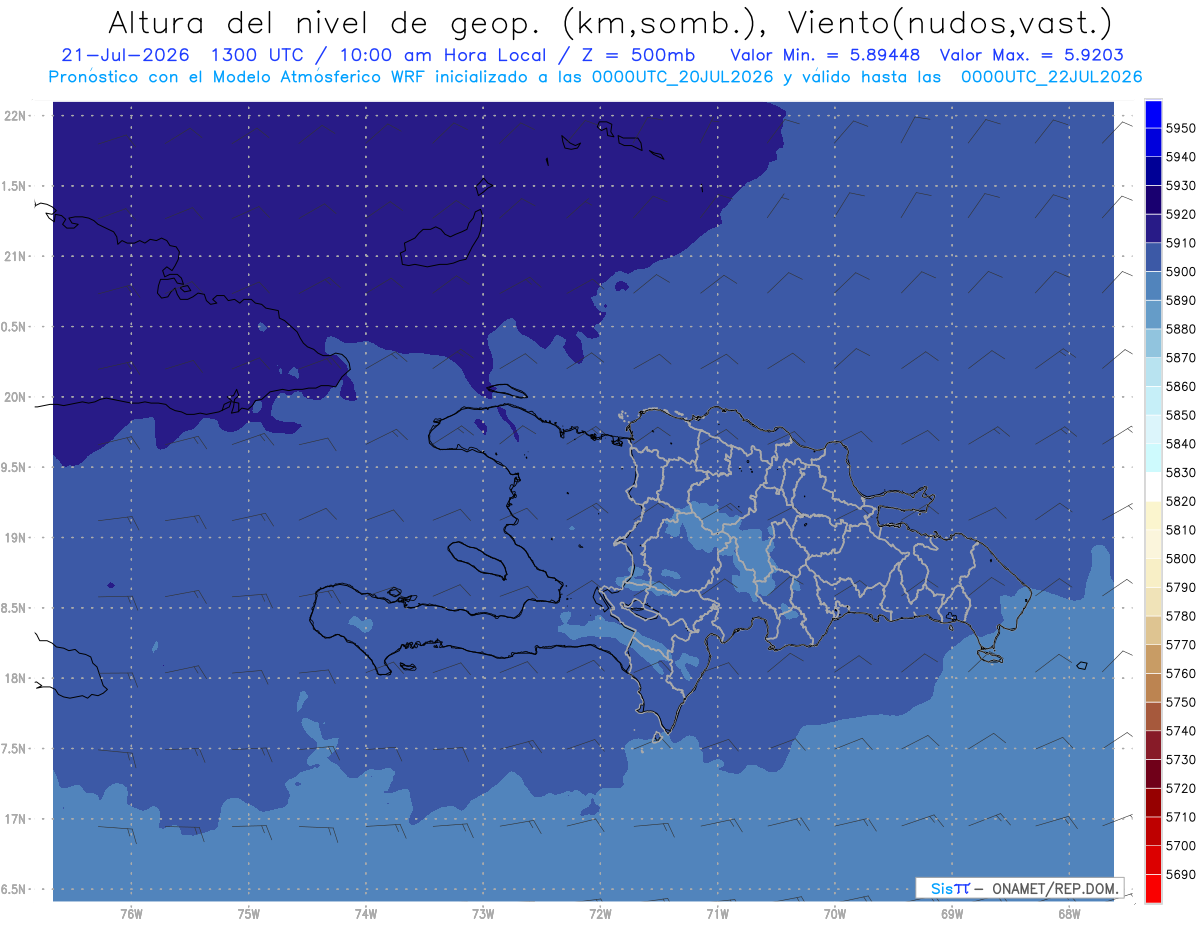This screenshot has width=1200, height=927.
Task: Select the '0000UTC_22JUL2026' valid-until time
Action: point(1051,77)
